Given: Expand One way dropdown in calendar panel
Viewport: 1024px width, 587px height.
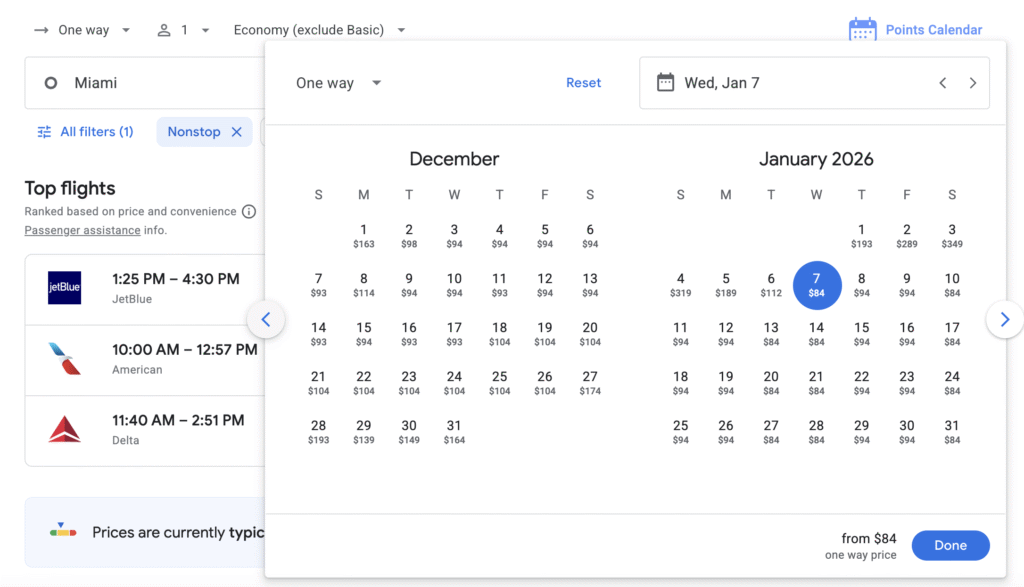Looking at the screenshot, I should click(x=339, y=83).
